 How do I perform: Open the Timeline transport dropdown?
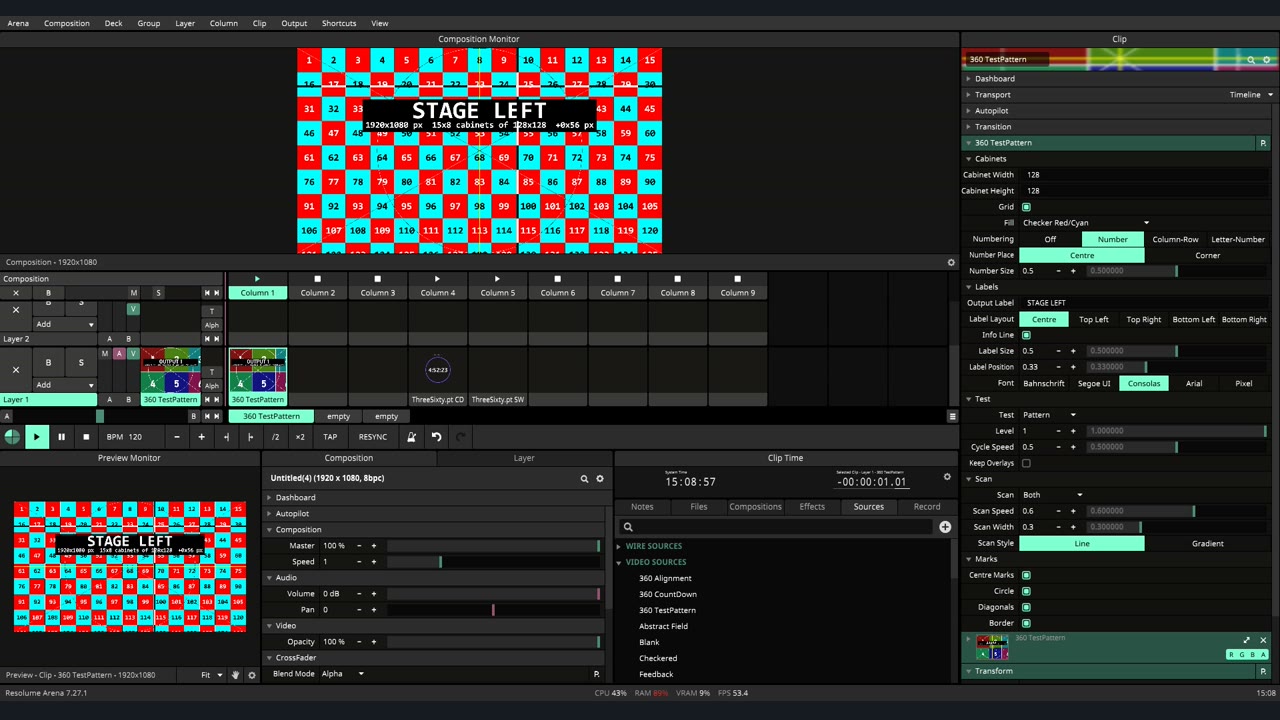tap(1251, 95)
